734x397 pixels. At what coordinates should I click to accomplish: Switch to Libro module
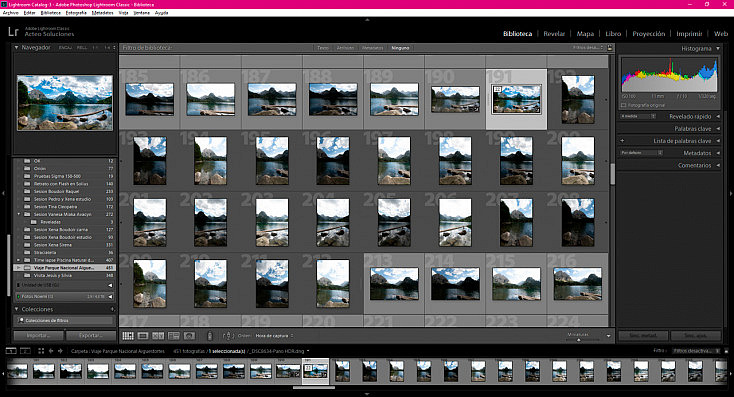click(613, 34)
